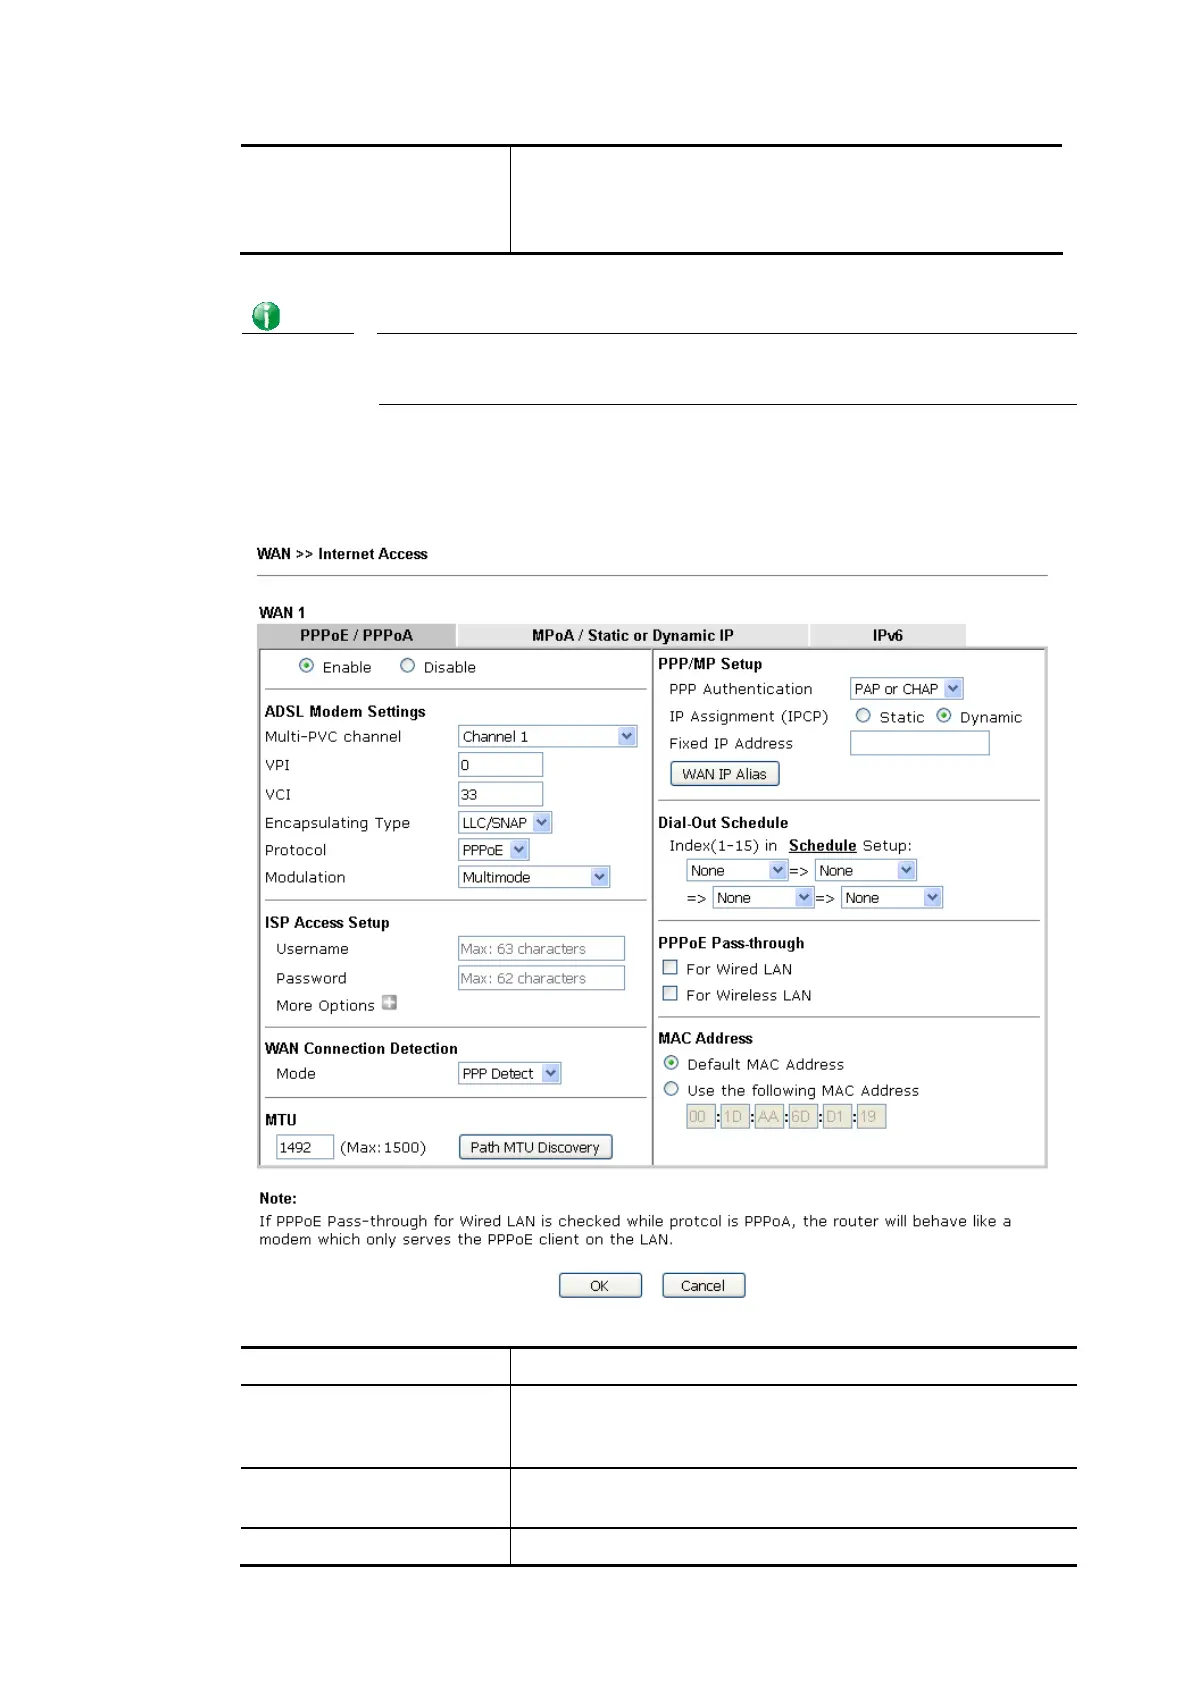Click the Password input field
This screenshot has height=1684, width=1190.
tap(541, 978)
